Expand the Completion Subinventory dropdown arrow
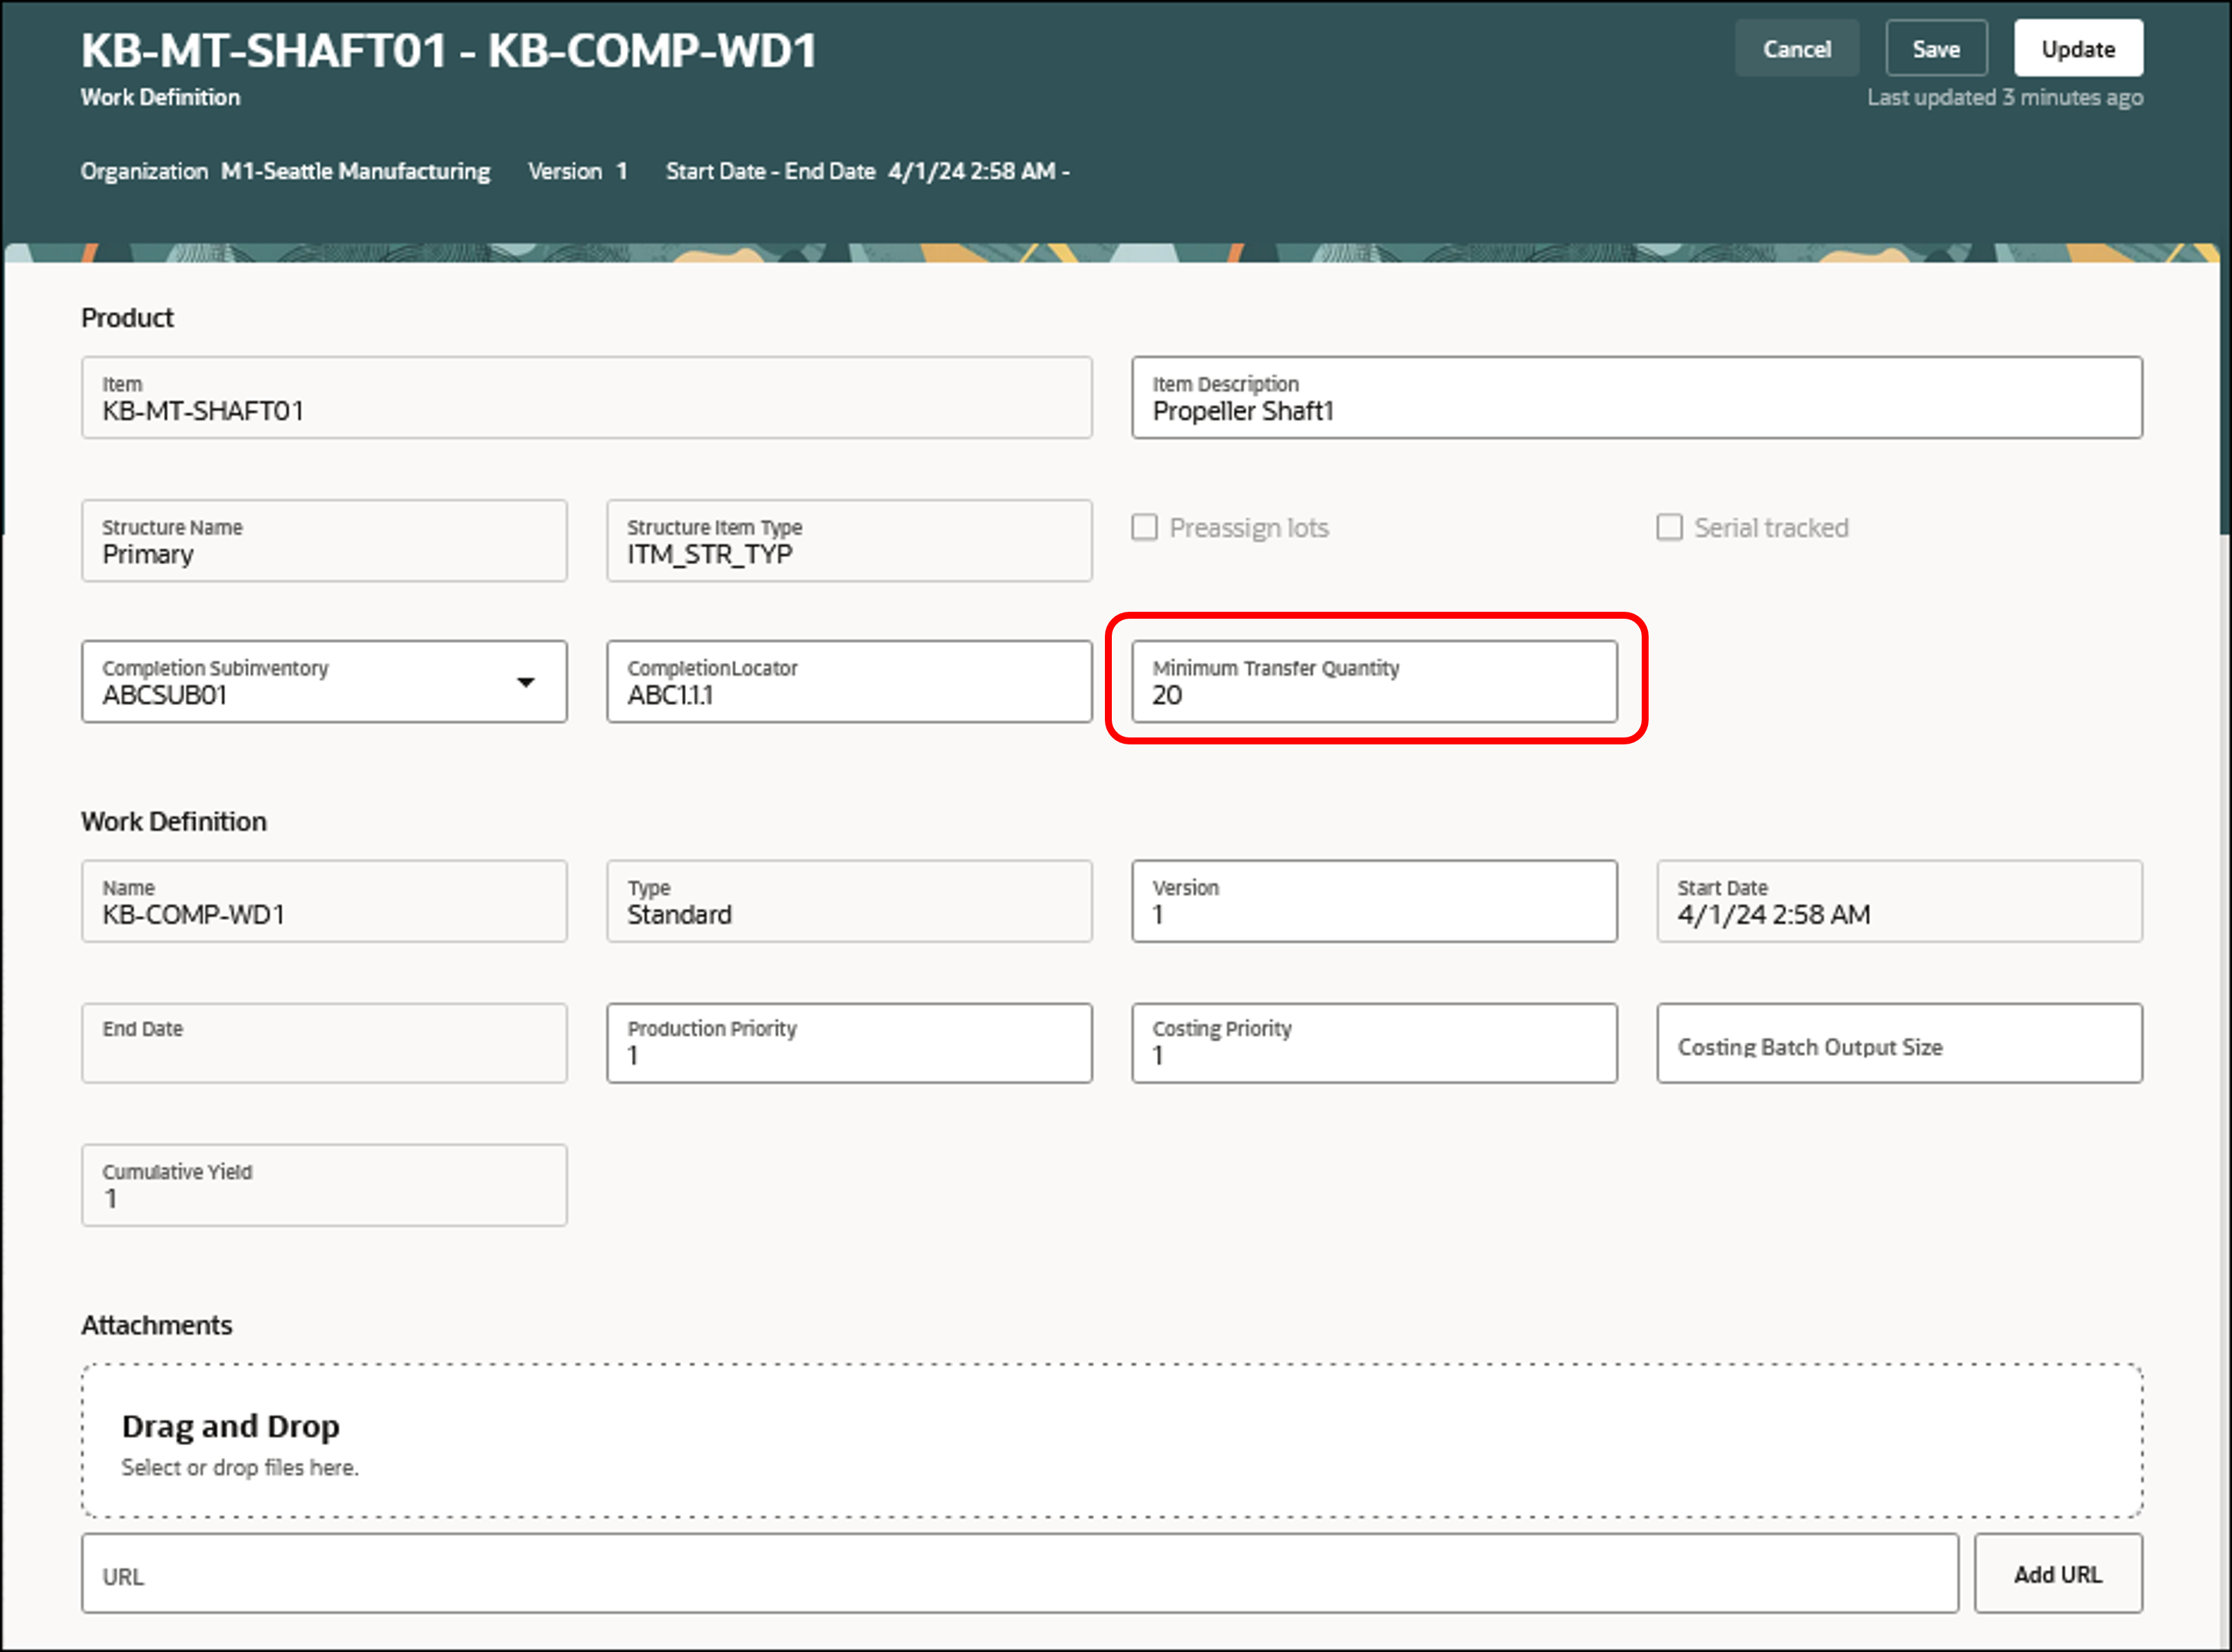Viewport: 2232px width, 1652px height. click(525, 682)
